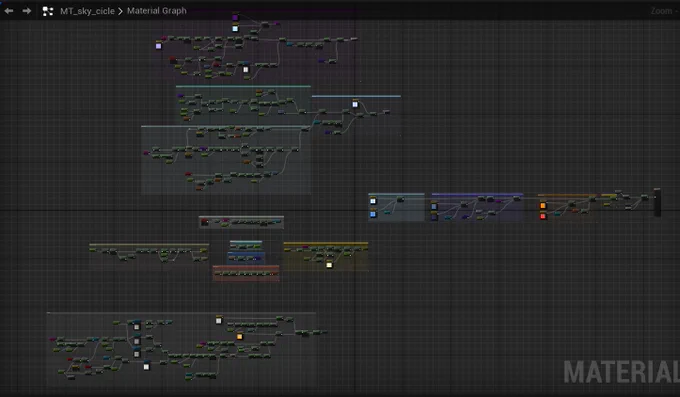Image resolution: width=680 pixels, height=397 pixels.
Task: Select the yellow comment box title bar
Action: click(326, 244)
